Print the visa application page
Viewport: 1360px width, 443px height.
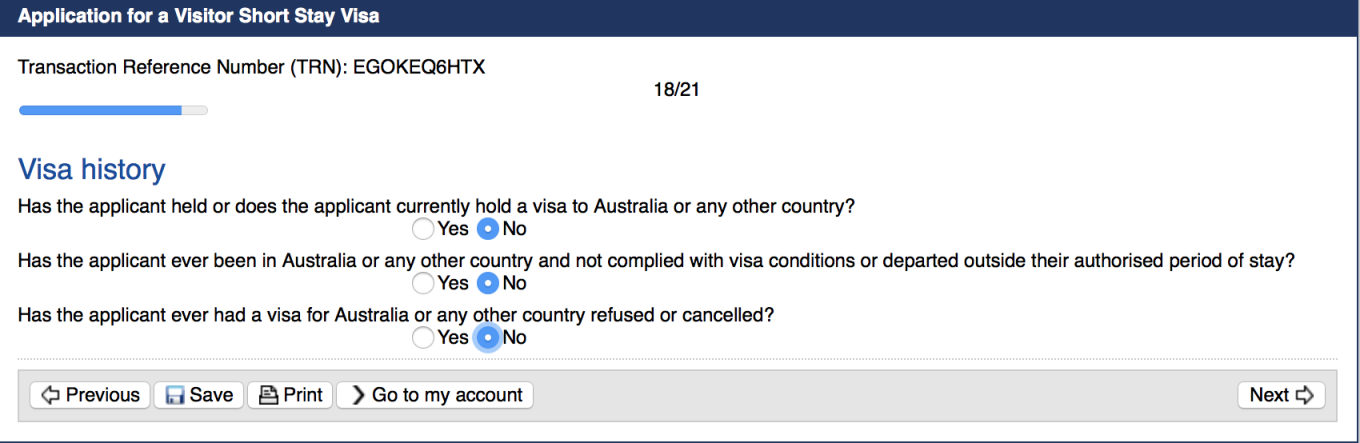pyautogui.click(x=290, y=395)
